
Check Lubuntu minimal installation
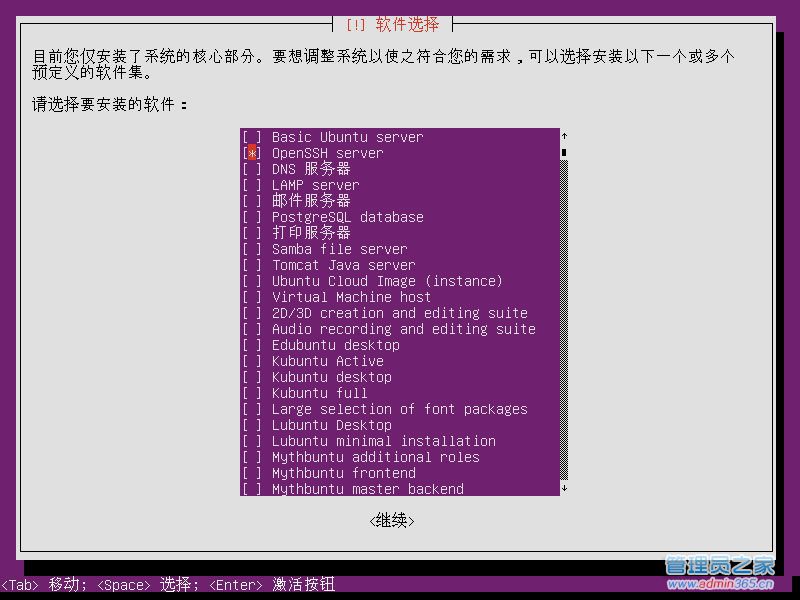(252, 441)
